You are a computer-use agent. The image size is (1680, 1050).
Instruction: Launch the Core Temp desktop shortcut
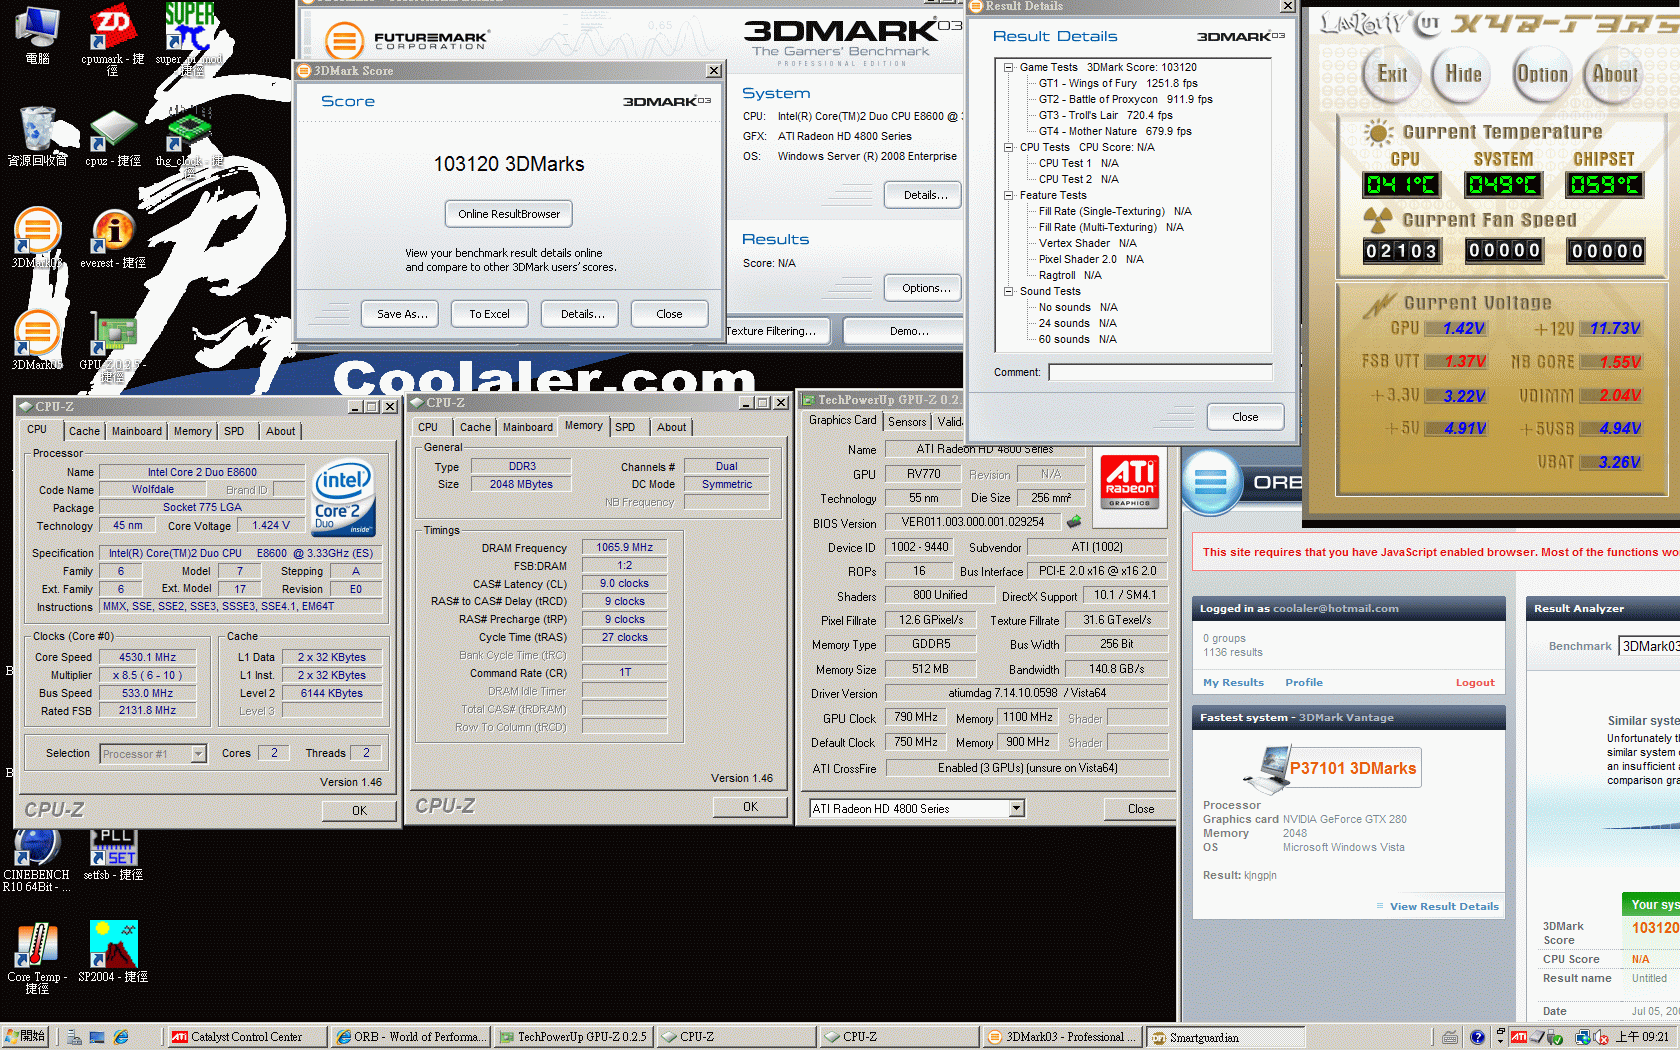(x=37, y=956)
